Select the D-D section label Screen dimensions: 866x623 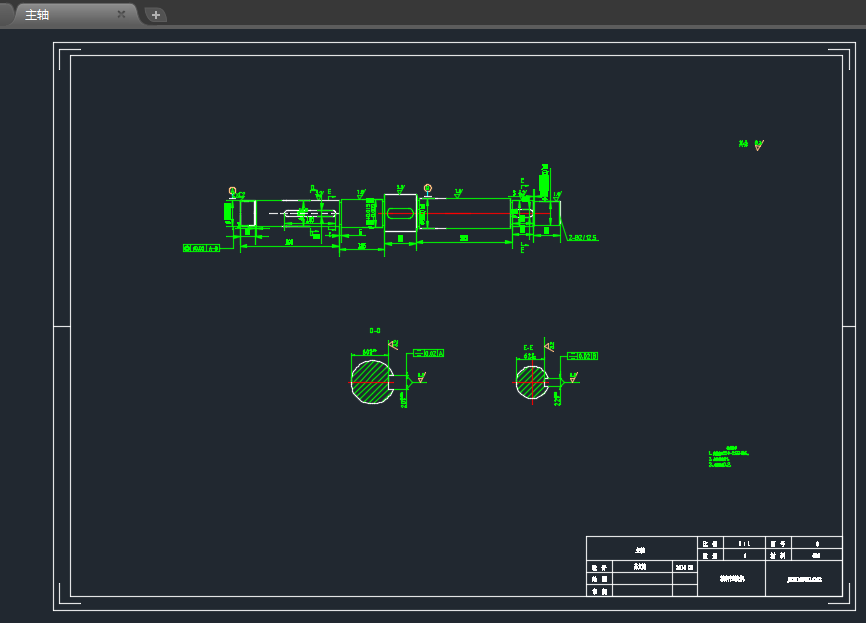pyautogui.click(x=375, y=330)
